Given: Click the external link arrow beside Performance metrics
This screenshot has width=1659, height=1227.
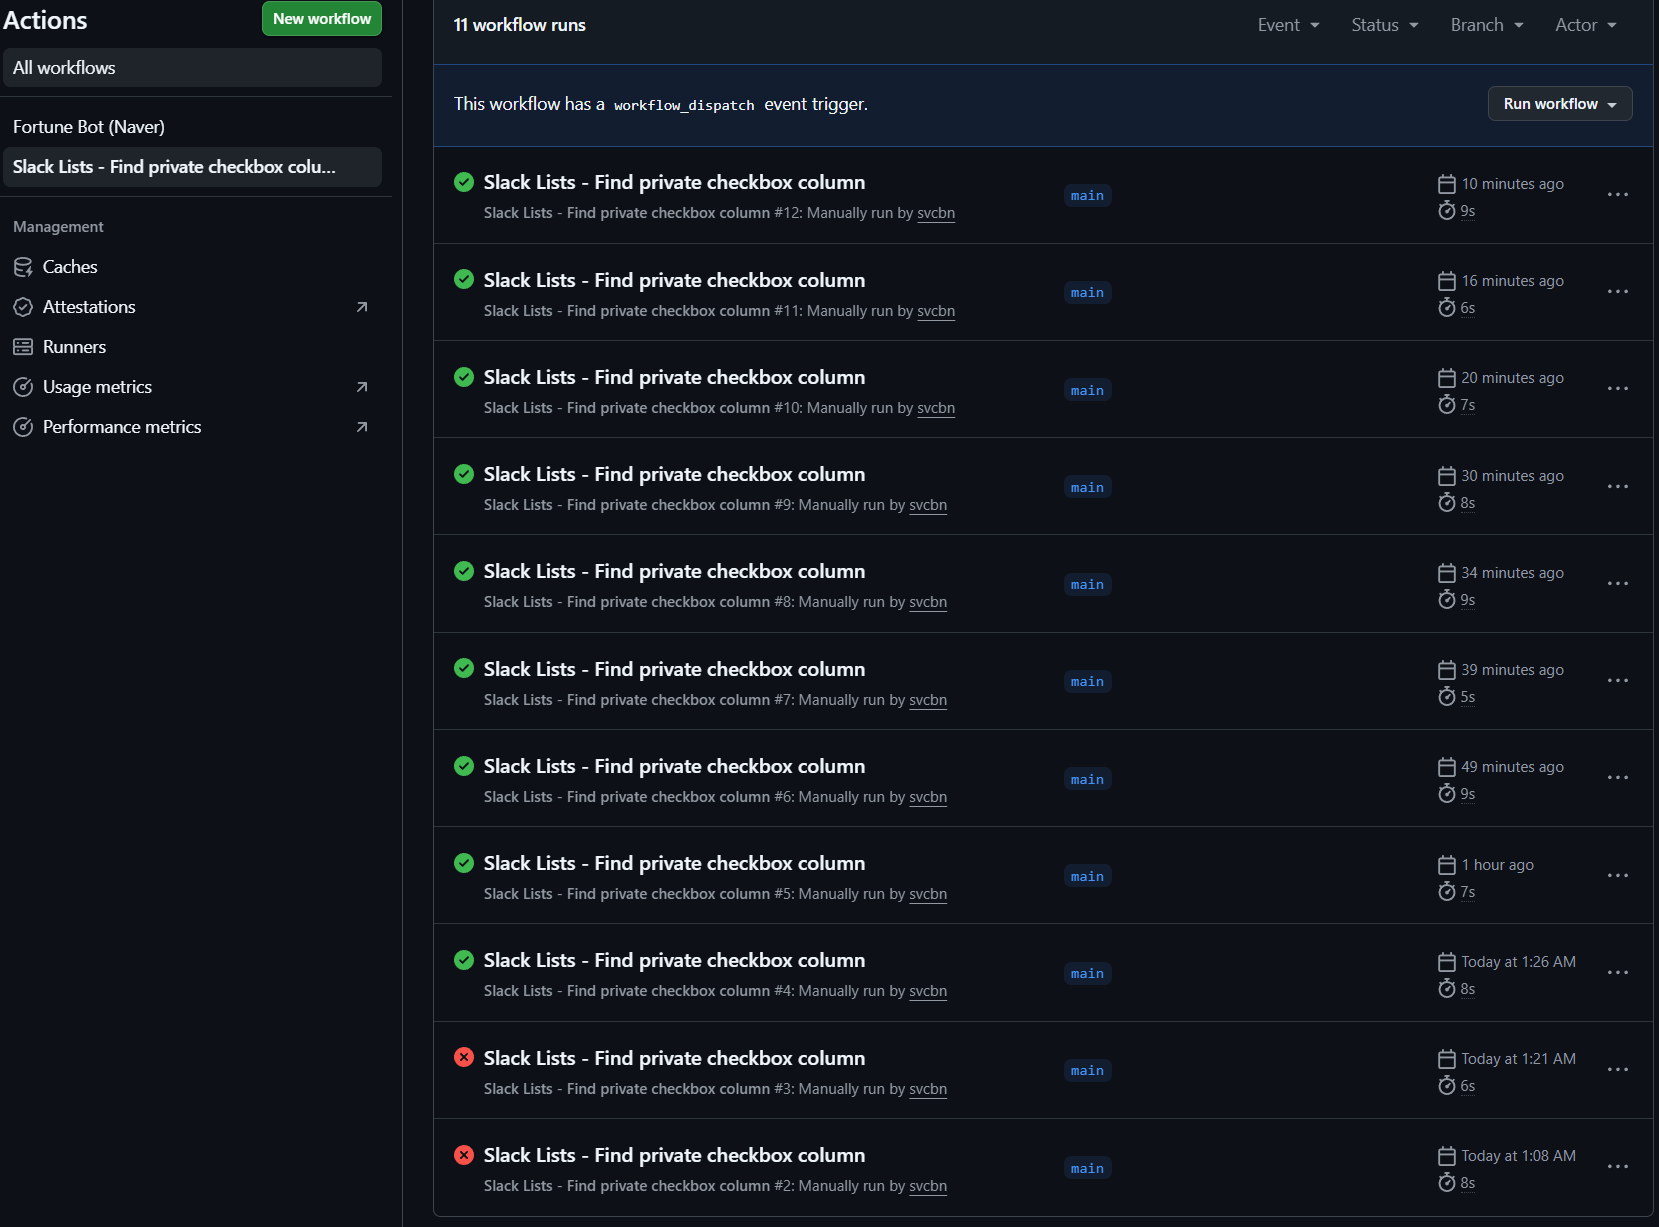Looking at the screenshot, I should (362, 427).
